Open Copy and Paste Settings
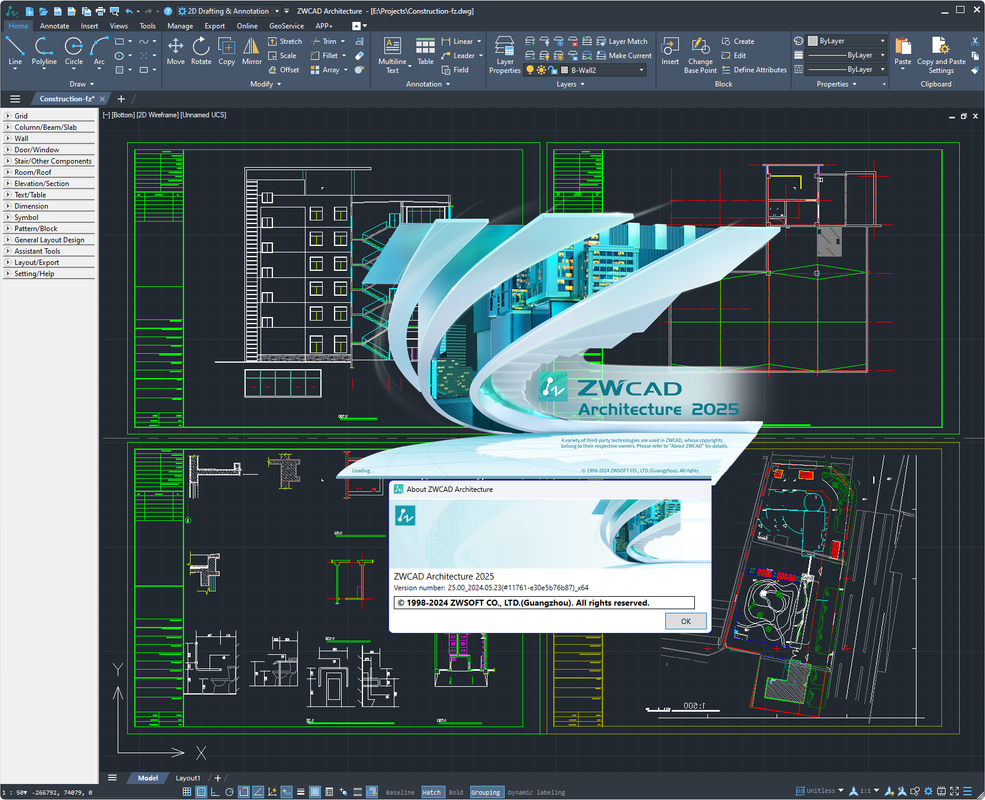Image resolution: width=985 pixels, height=800 pixels. point(941,55)
